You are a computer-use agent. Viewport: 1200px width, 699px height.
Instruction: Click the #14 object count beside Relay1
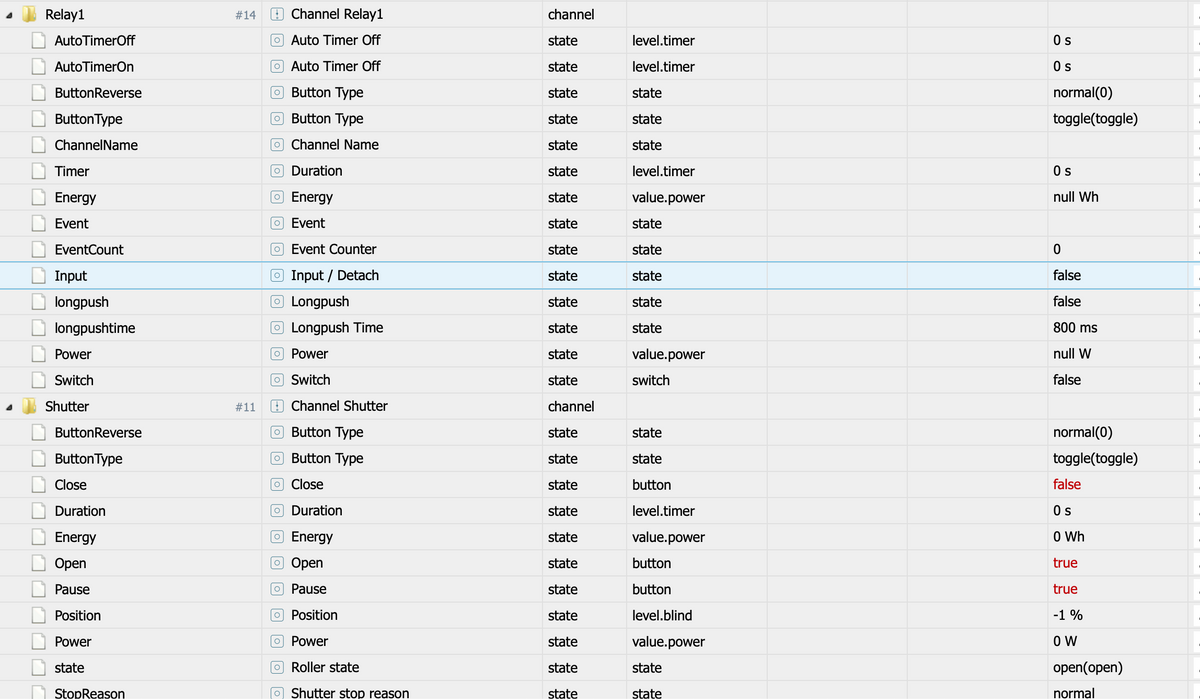click(245, 15)
